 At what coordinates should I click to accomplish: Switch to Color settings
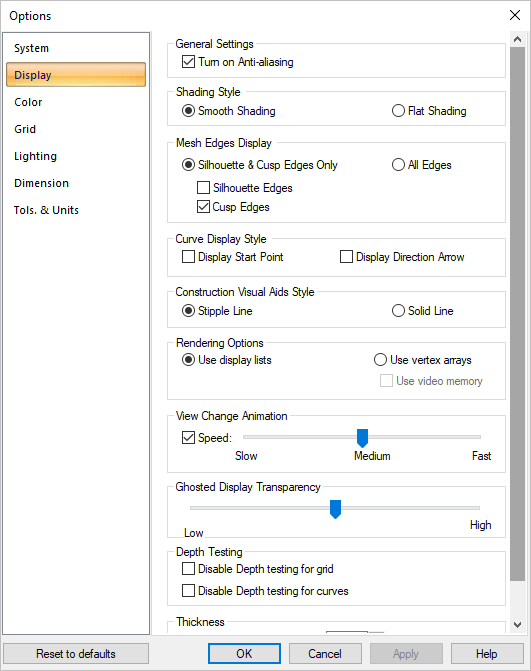(76, 102)
